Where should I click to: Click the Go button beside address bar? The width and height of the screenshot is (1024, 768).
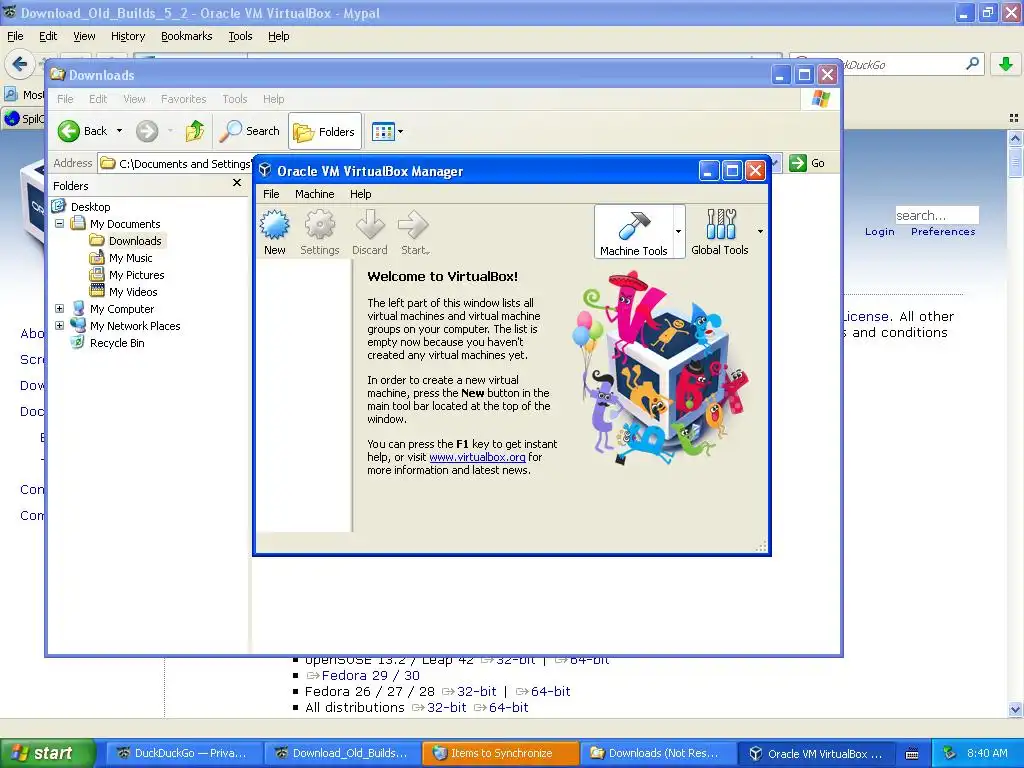tap(807, 163)
